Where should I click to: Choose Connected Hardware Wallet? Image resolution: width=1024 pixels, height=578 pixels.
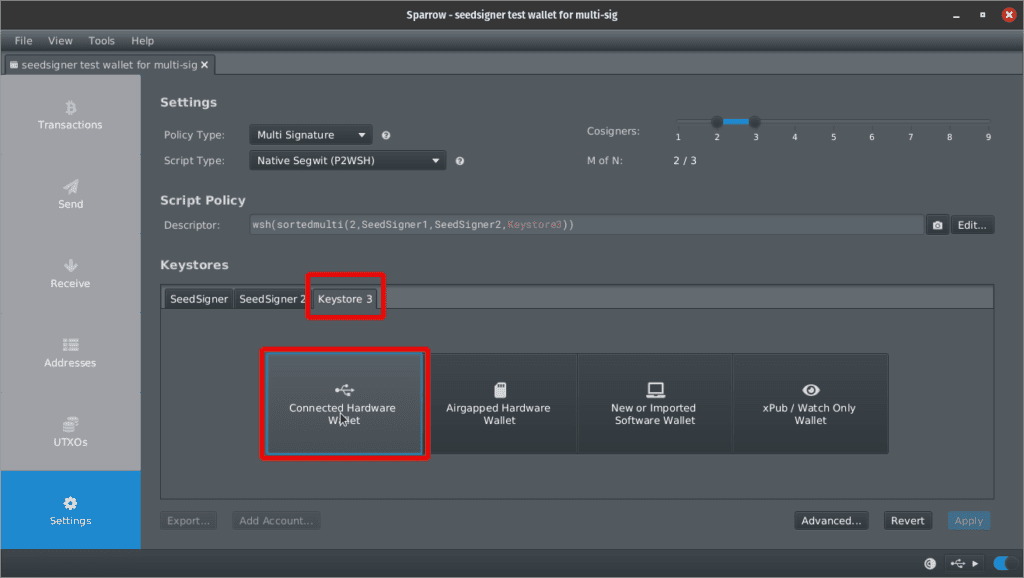(x=344, y=404)
